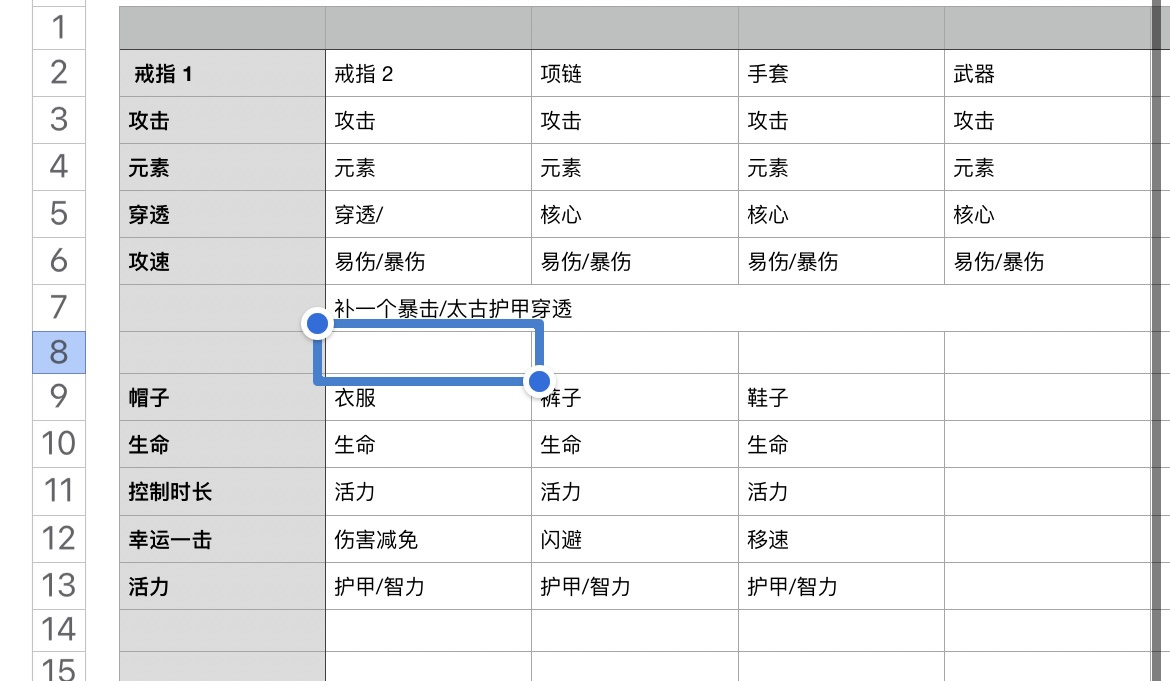Select the 鞋子 cell
Screen dimensions: 1170x681
pos(841,397)
